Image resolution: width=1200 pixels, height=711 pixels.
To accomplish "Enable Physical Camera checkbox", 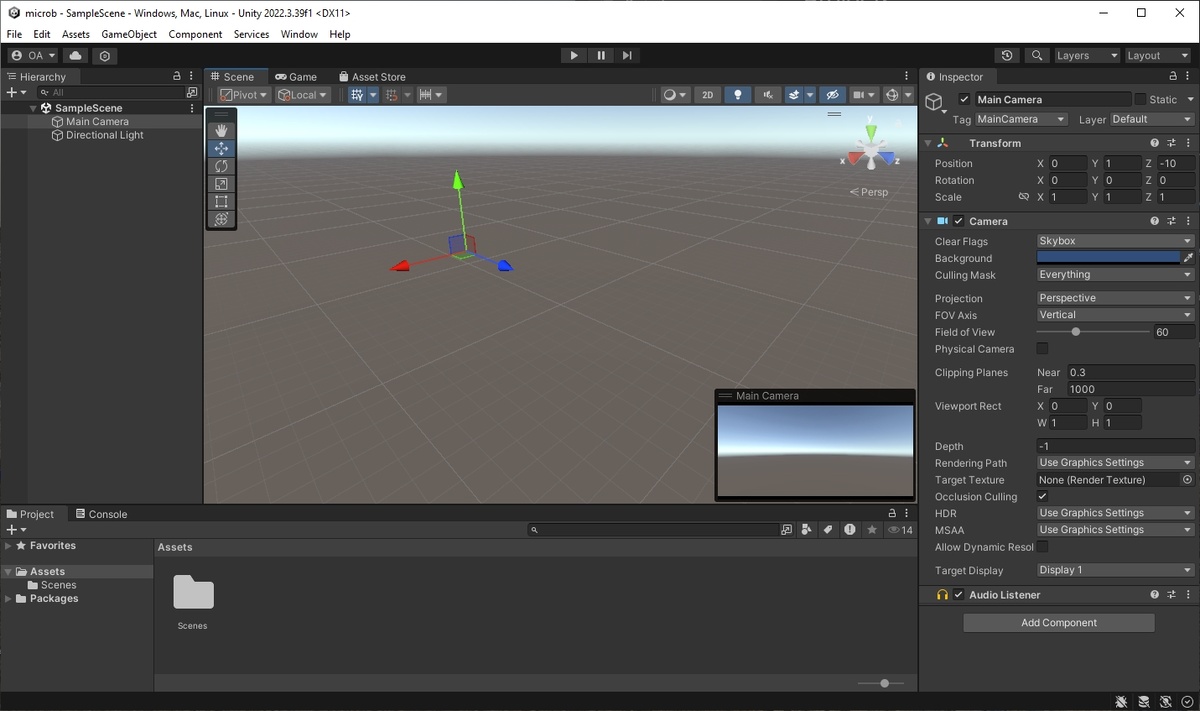I will tap(1042, 349).
